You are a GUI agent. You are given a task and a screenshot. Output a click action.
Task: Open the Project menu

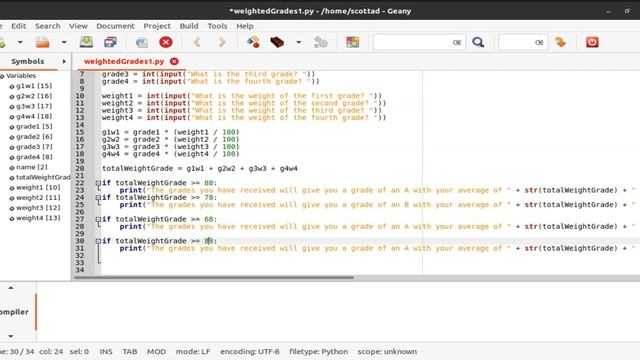(x=157, y=26)
